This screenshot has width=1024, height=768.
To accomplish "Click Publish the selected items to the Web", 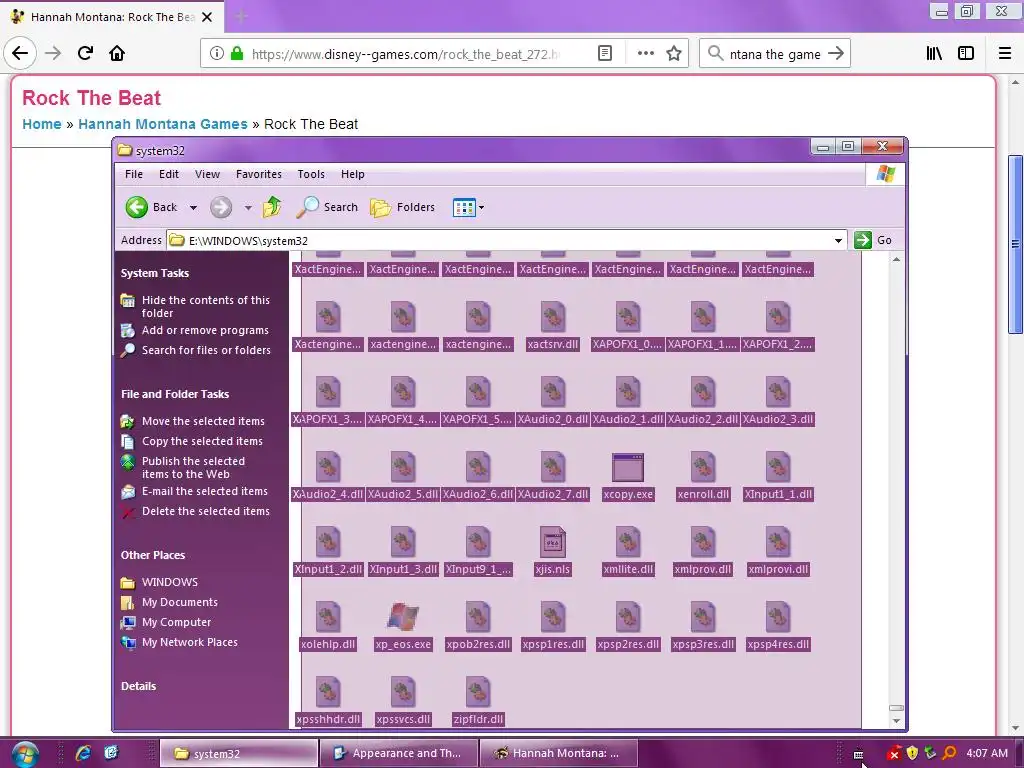I will (x=193, y=468).
